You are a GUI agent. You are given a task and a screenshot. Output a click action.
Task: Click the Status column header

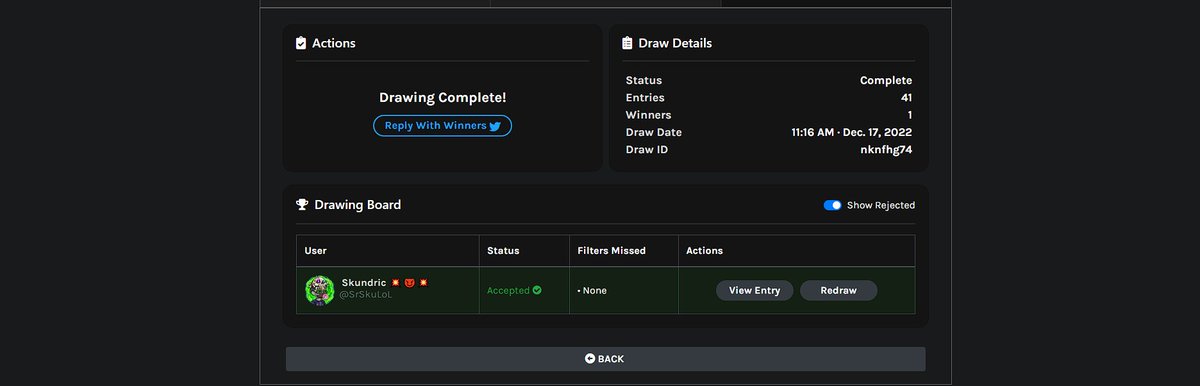503,250
